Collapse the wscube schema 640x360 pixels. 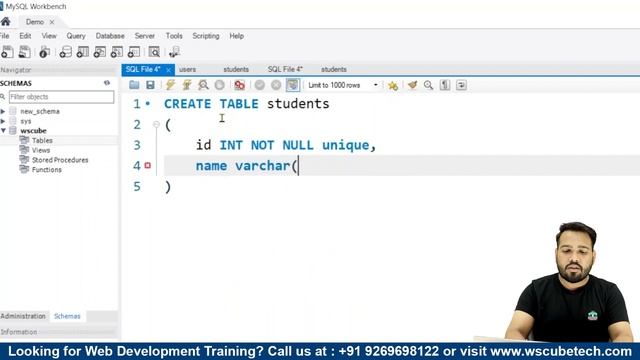(x=3, y=131)
